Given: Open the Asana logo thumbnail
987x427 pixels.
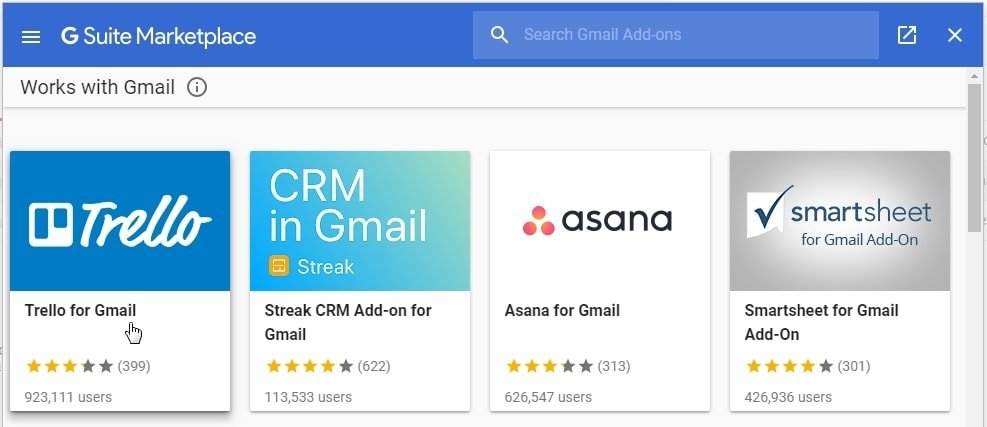Looking at the screenshot, I should (600, 221).
